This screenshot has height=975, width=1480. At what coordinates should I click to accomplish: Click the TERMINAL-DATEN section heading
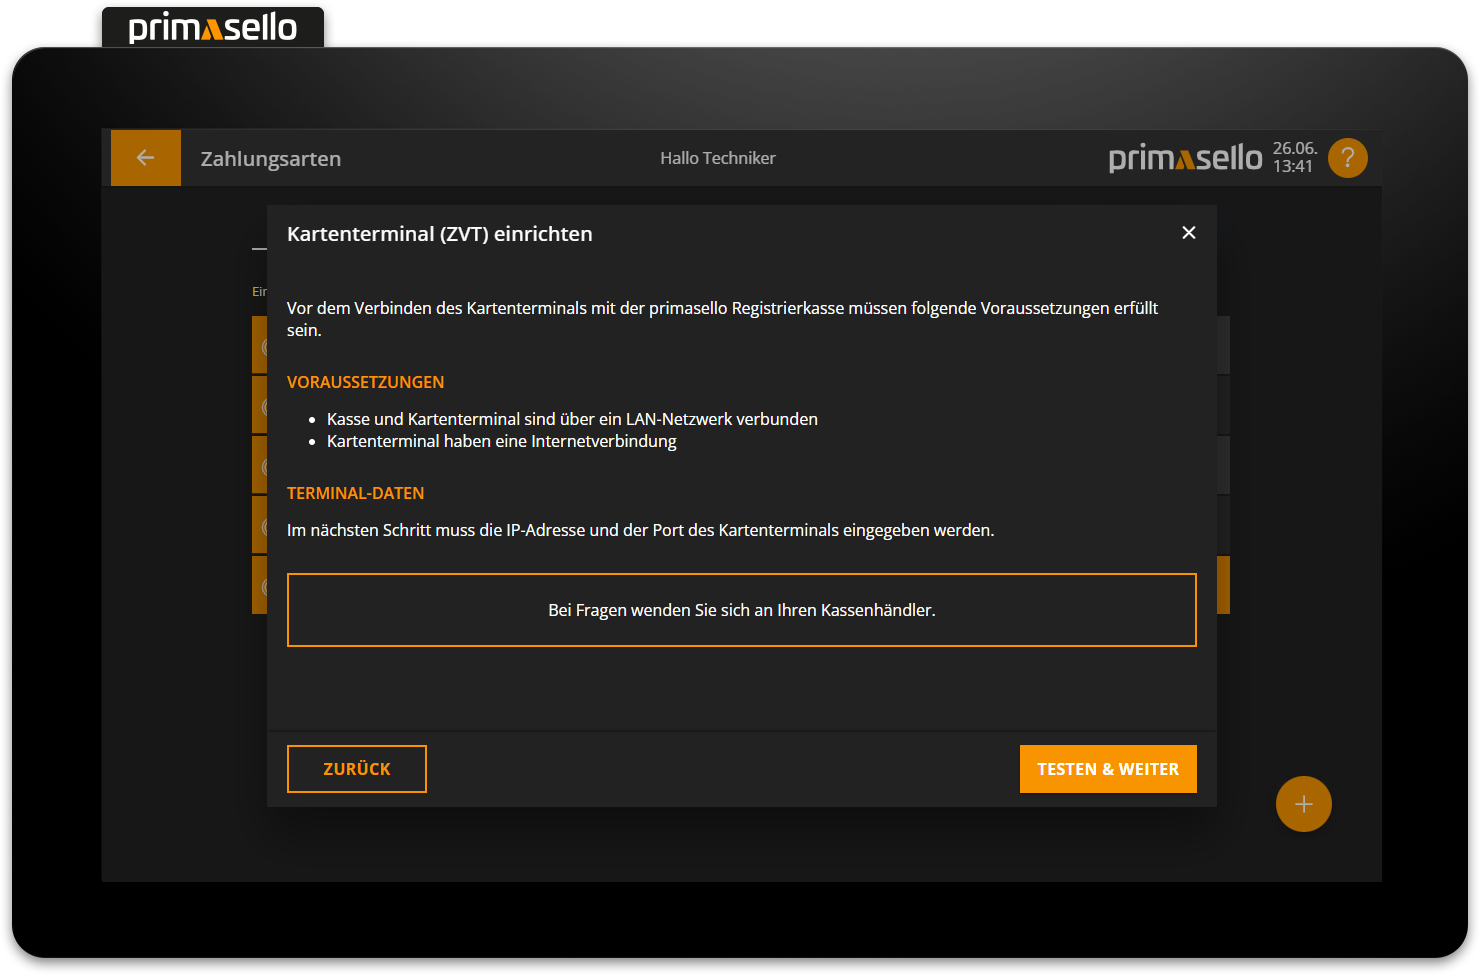[x=355, y=492]
